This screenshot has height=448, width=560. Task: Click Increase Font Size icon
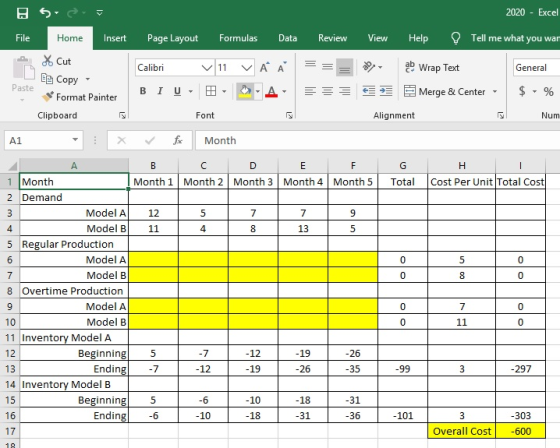(x=264, y=67)
